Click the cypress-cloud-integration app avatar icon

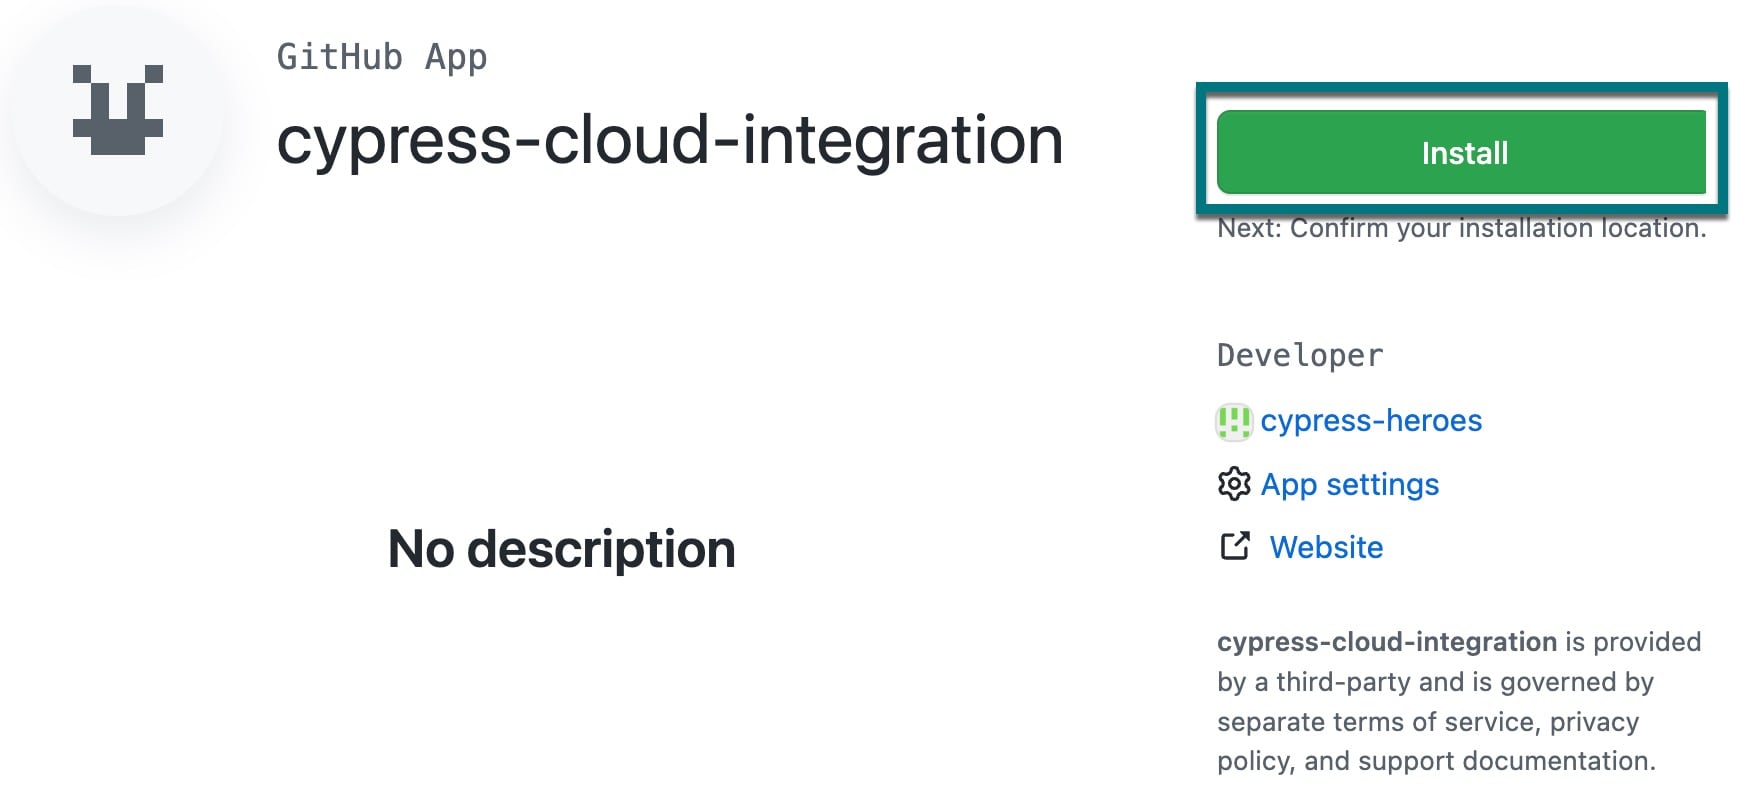(x=117, y=107)
